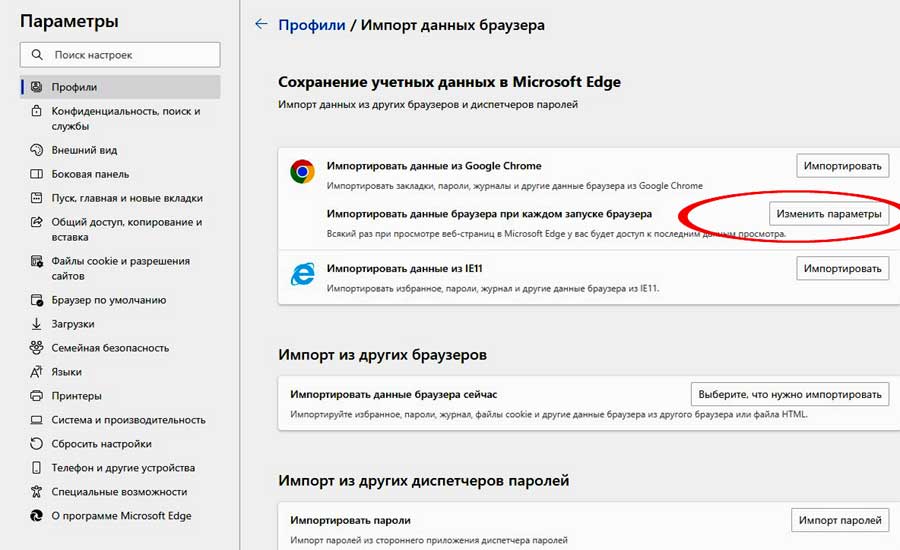
Task: Click the search magnifier icon in settings search
Action: [37, 55]
